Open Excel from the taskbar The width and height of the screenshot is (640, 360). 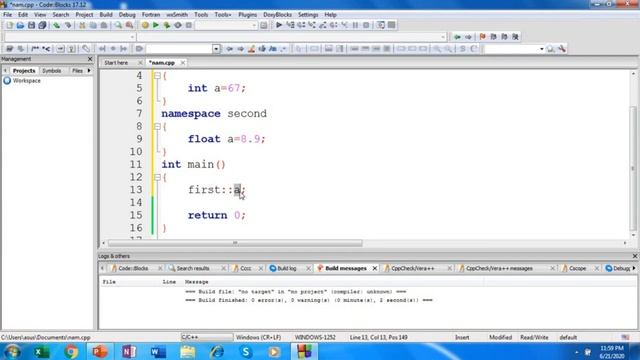pos(42,351)
